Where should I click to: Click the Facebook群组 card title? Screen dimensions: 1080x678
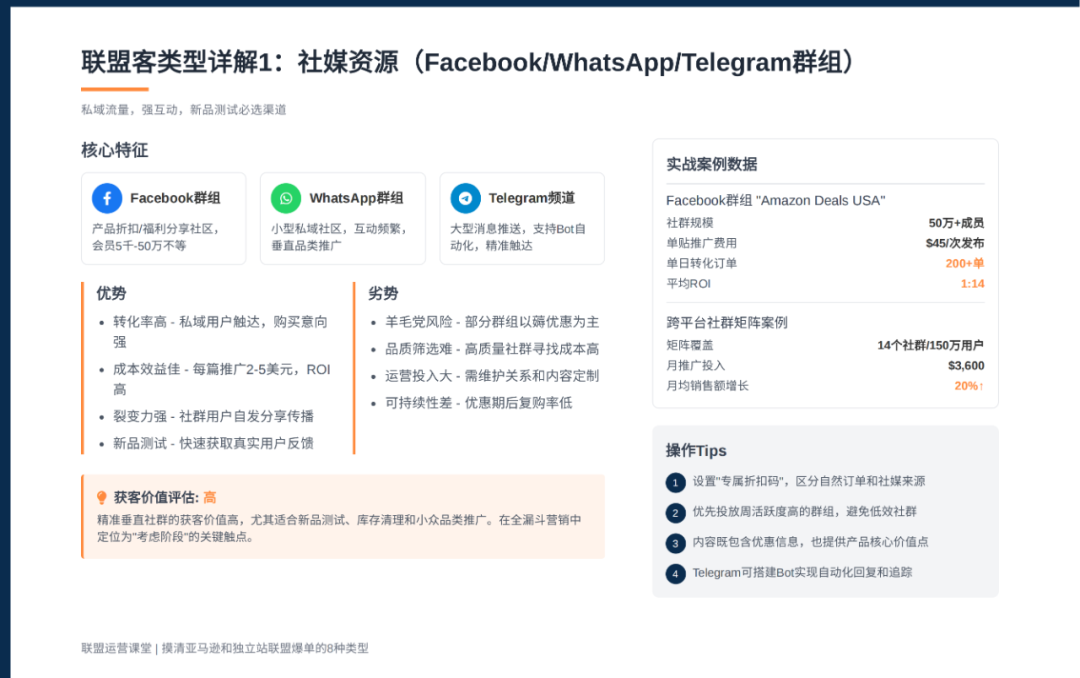point(175,198)
